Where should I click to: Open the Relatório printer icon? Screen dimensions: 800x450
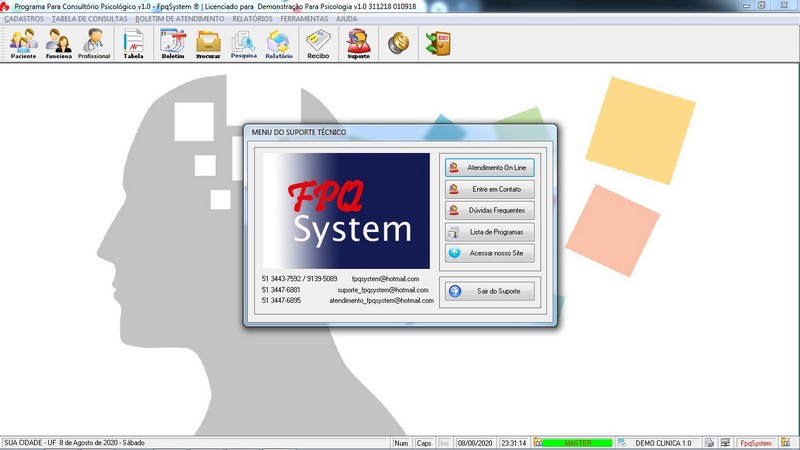279,44
